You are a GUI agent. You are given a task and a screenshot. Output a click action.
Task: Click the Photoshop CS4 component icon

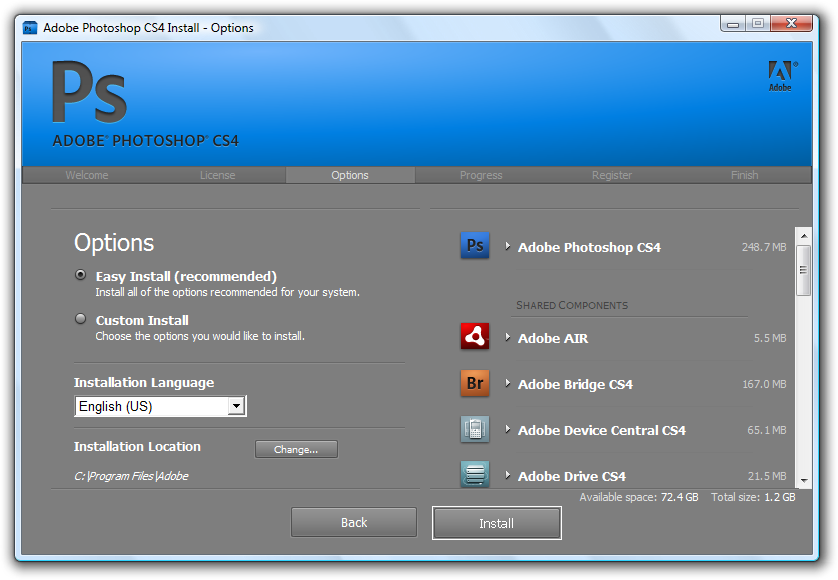coord(475,245)
